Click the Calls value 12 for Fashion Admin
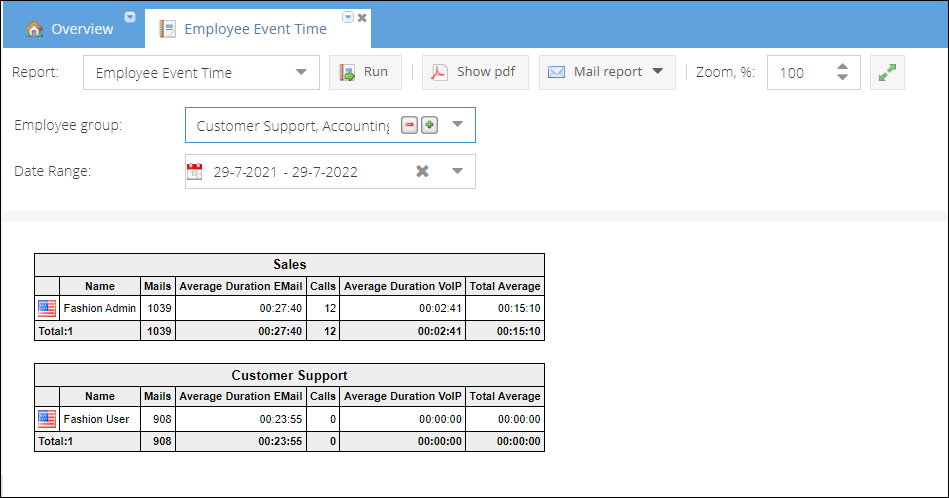Screen dimensions: 949x498 click(323, 308)
